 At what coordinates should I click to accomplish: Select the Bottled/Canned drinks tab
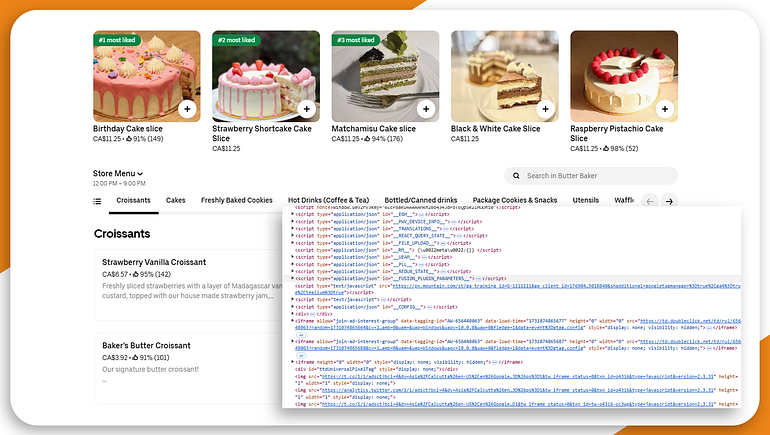click(421, 200)
